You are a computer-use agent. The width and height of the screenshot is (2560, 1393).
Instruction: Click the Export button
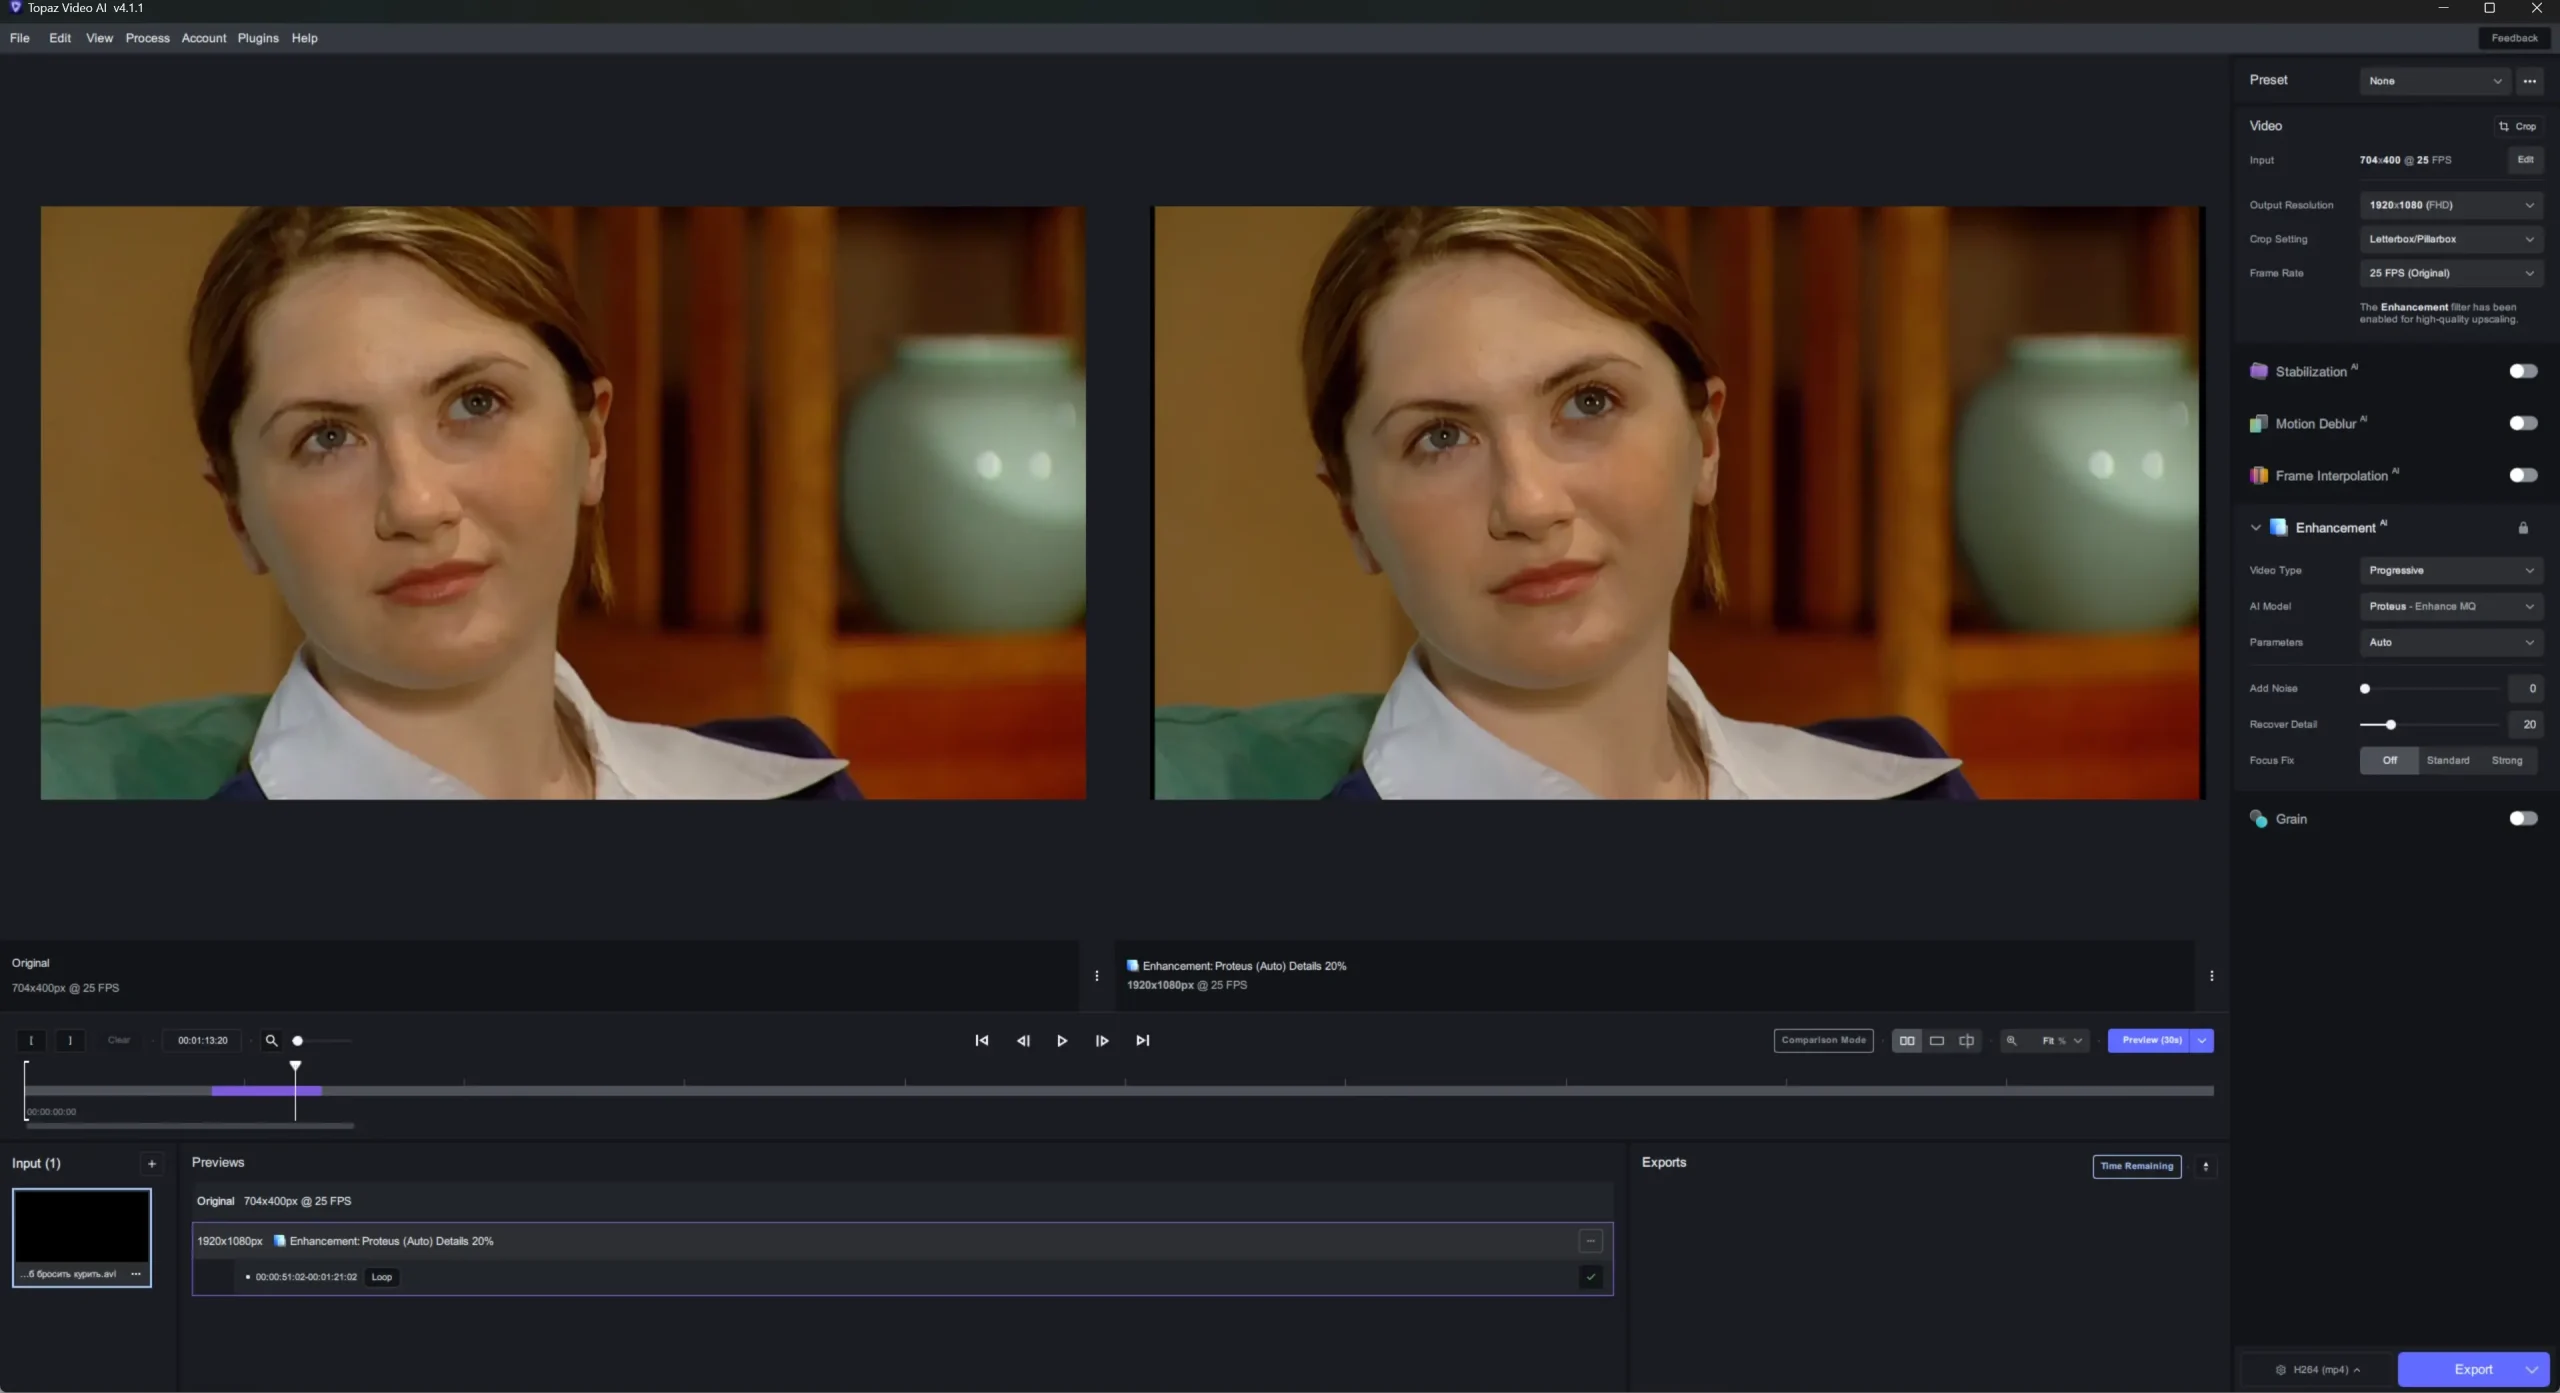(2472, 1369)
